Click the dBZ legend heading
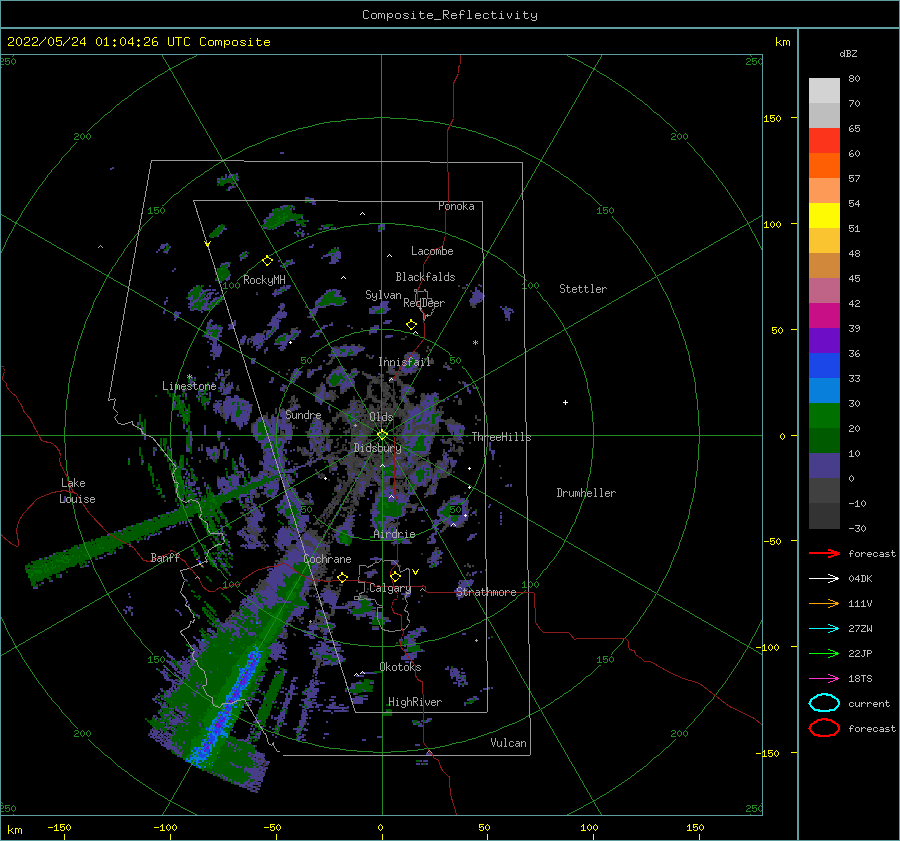 click(848, 53)
